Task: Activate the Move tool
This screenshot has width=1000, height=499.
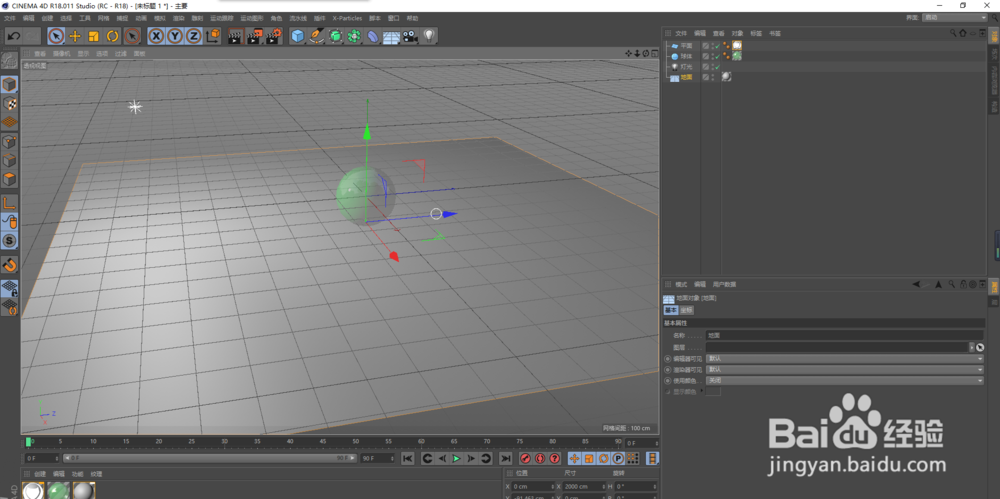Action: click(x=75, y=36)
